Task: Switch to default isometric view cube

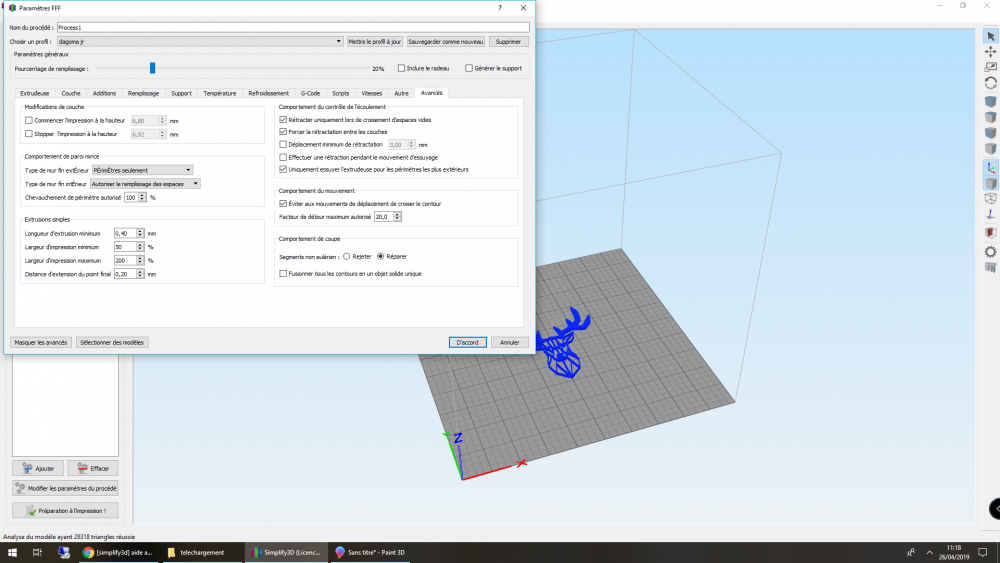Action: point(990,101)
